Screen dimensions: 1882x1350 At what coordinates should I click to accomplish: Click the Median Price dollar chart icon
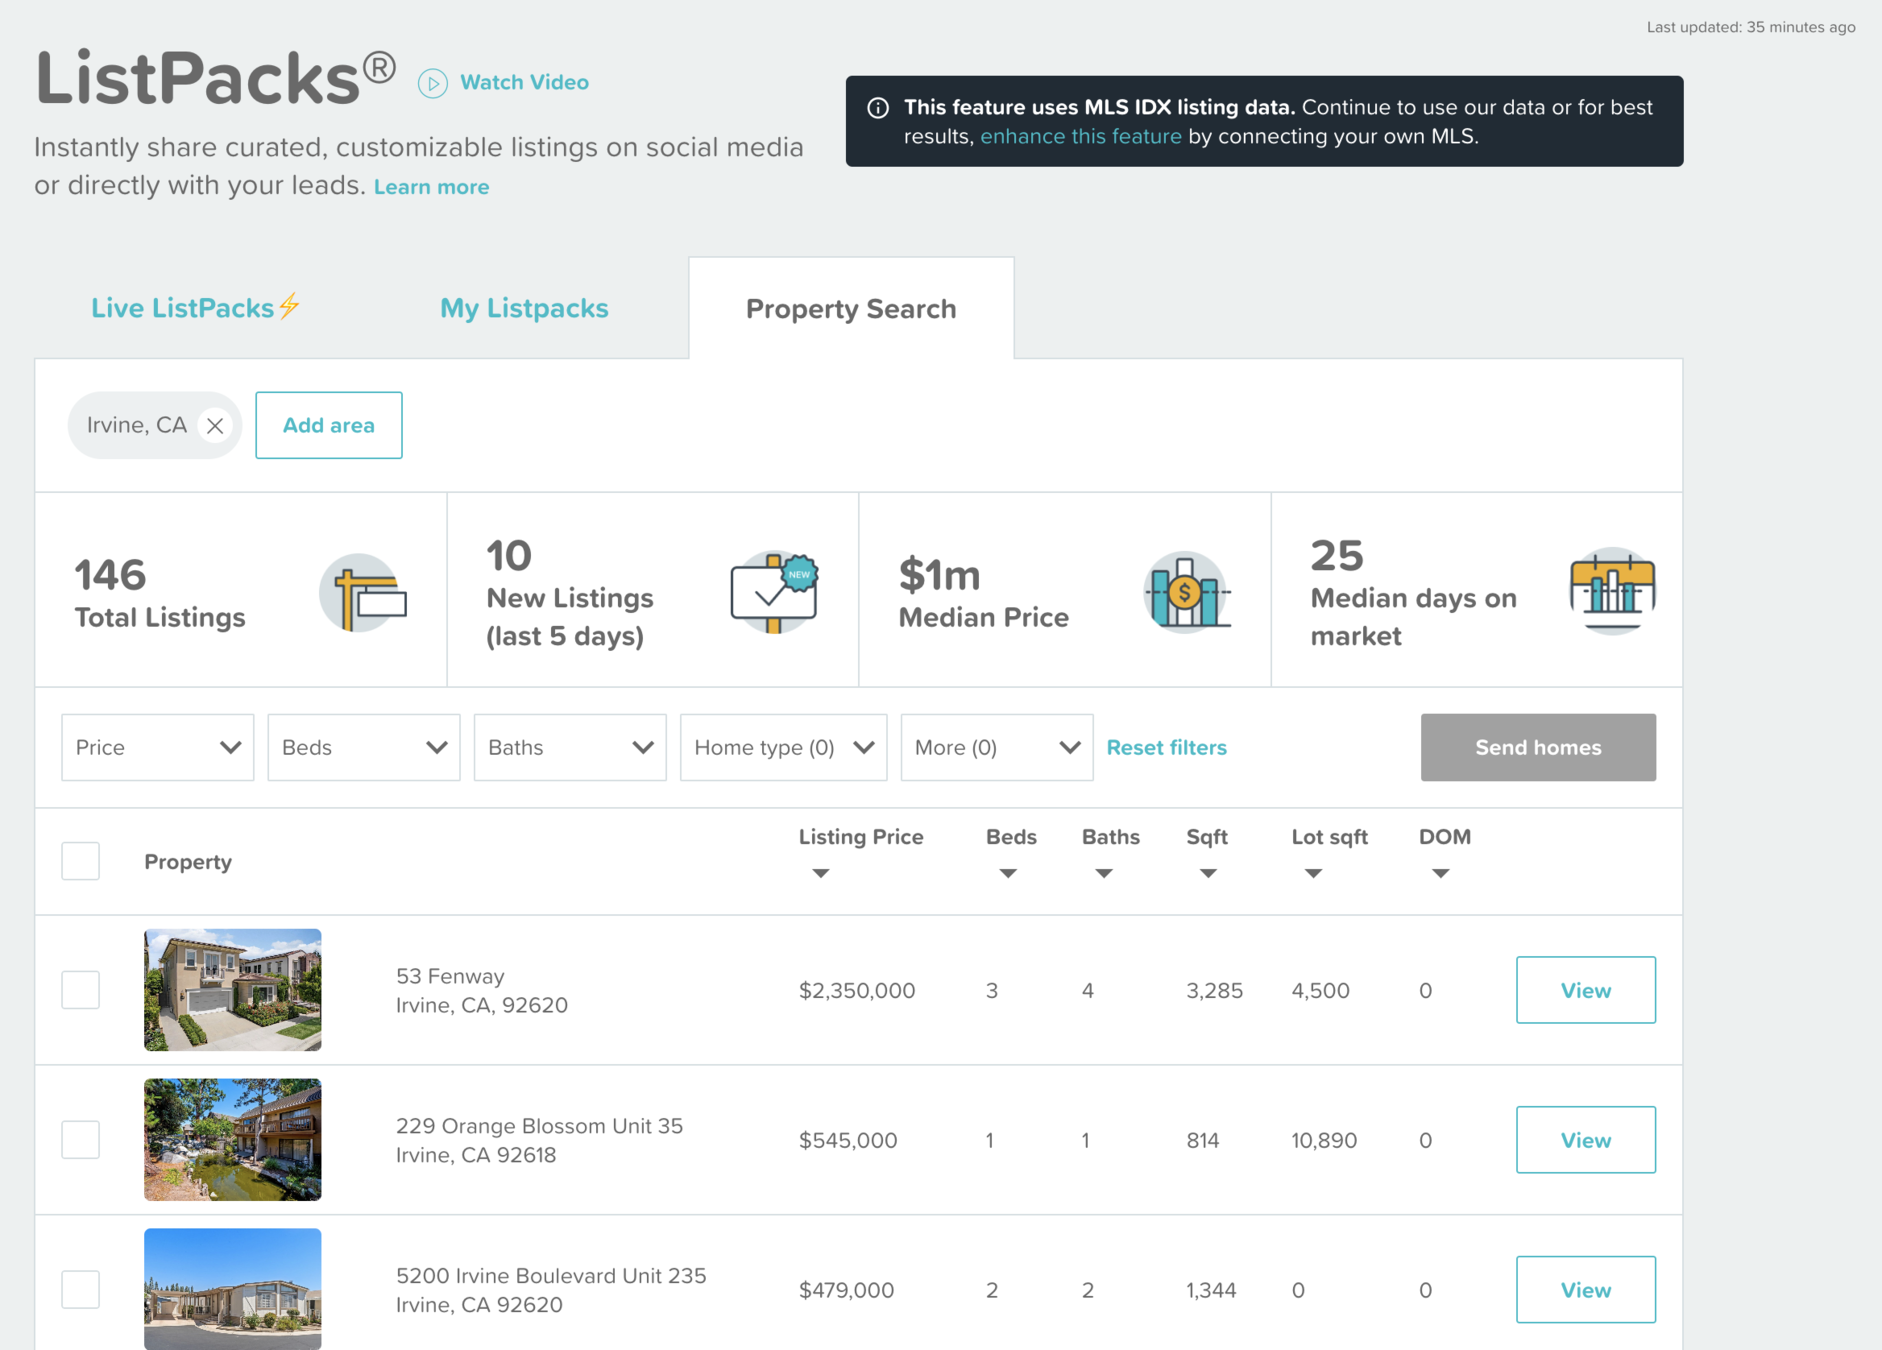(1186, 592)
